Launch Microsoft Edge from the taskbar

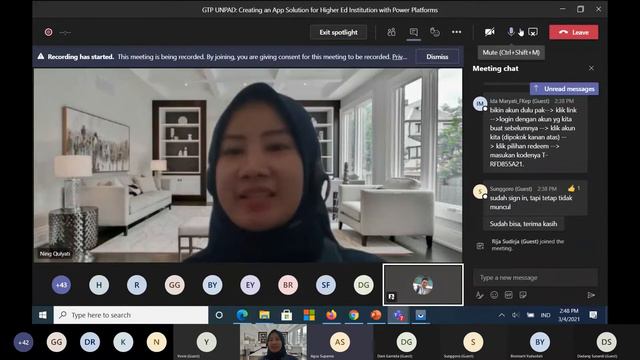point(242,315)
